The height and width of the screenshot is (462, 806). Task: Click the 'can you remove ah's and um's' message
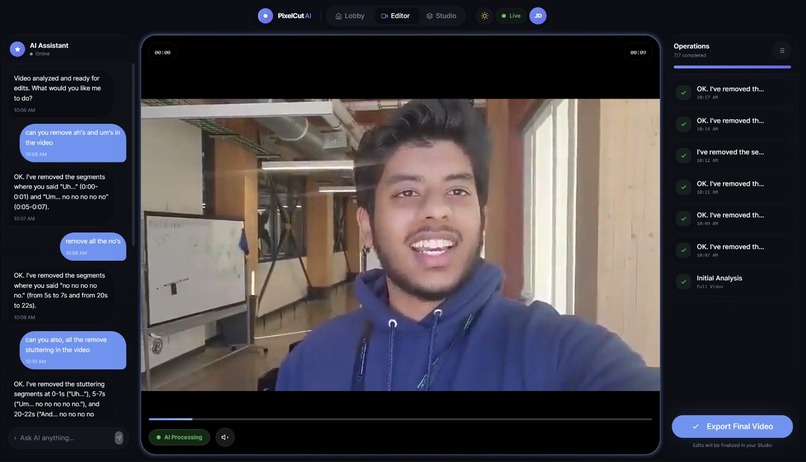(x=73, y=143)
